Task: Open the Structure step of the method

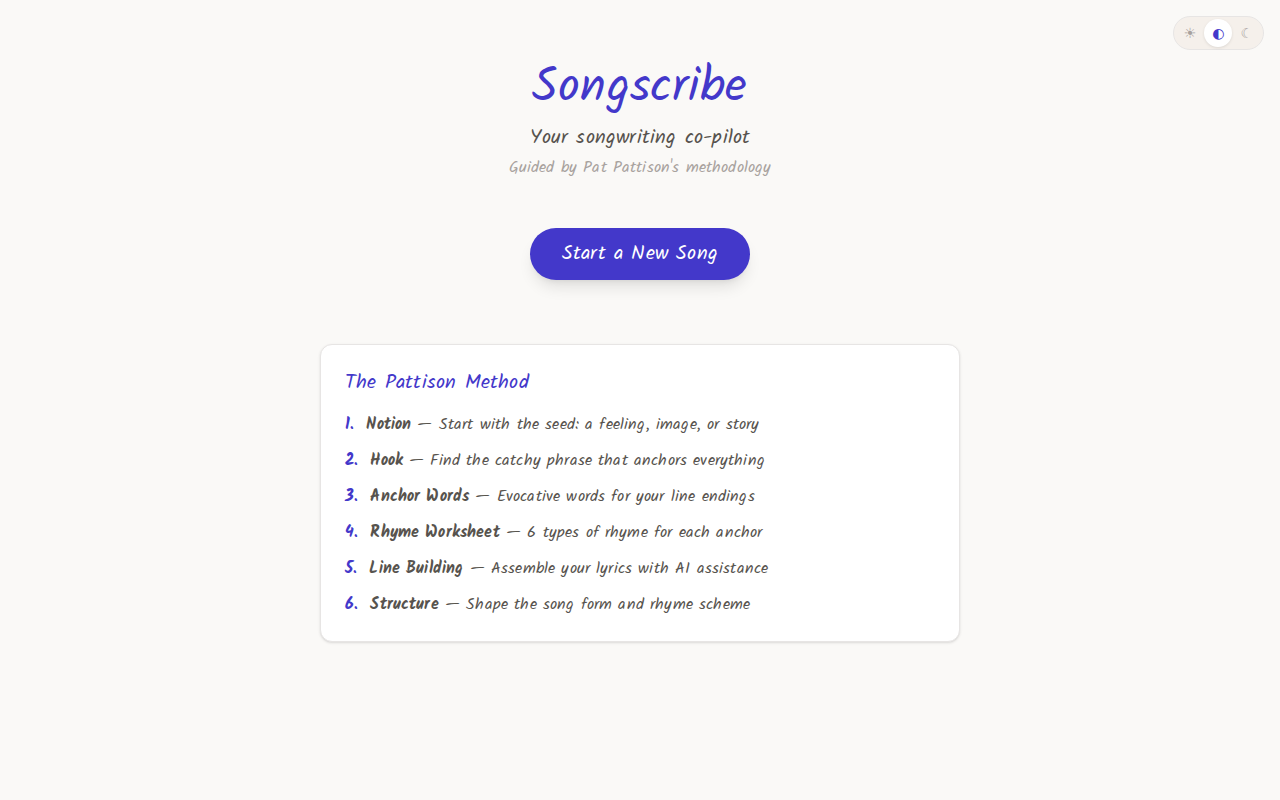Action: [404, 603]
